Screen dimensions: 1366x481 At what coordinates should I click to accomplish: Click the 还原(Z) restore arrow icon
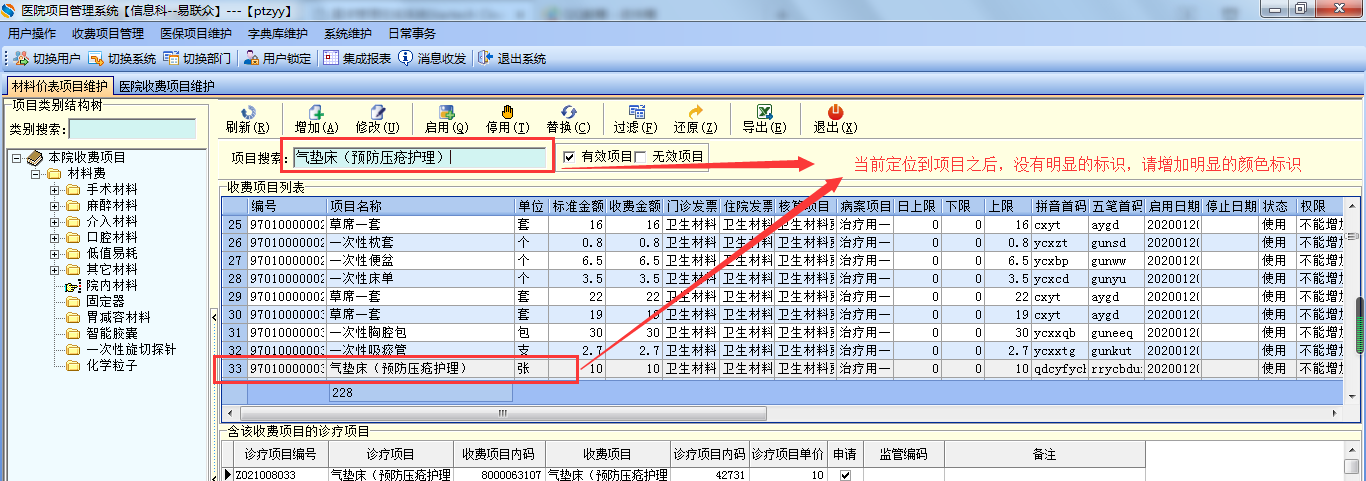(x=696, y=112)
